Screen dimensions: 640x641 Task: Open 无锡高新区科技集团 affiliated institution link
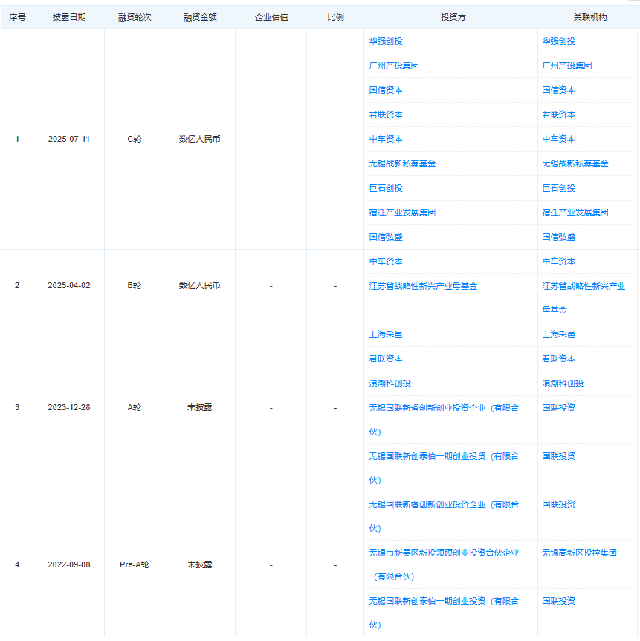click(x=580, y=553)
